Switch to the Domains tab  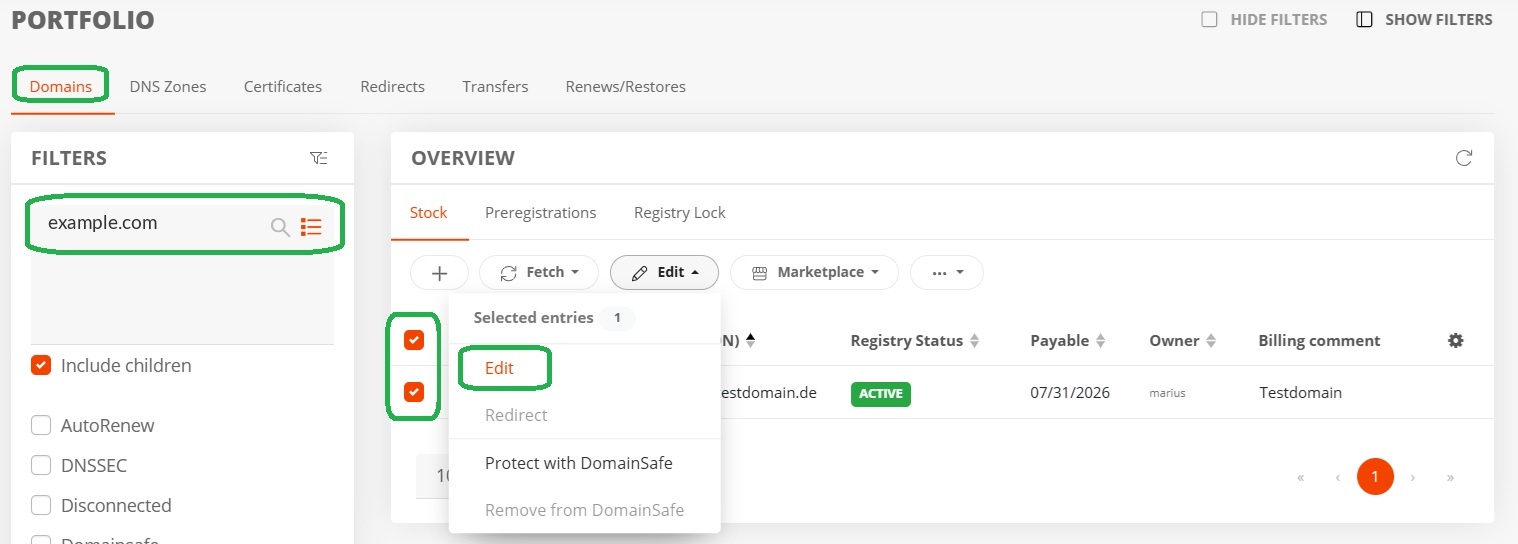click(61, 86)
